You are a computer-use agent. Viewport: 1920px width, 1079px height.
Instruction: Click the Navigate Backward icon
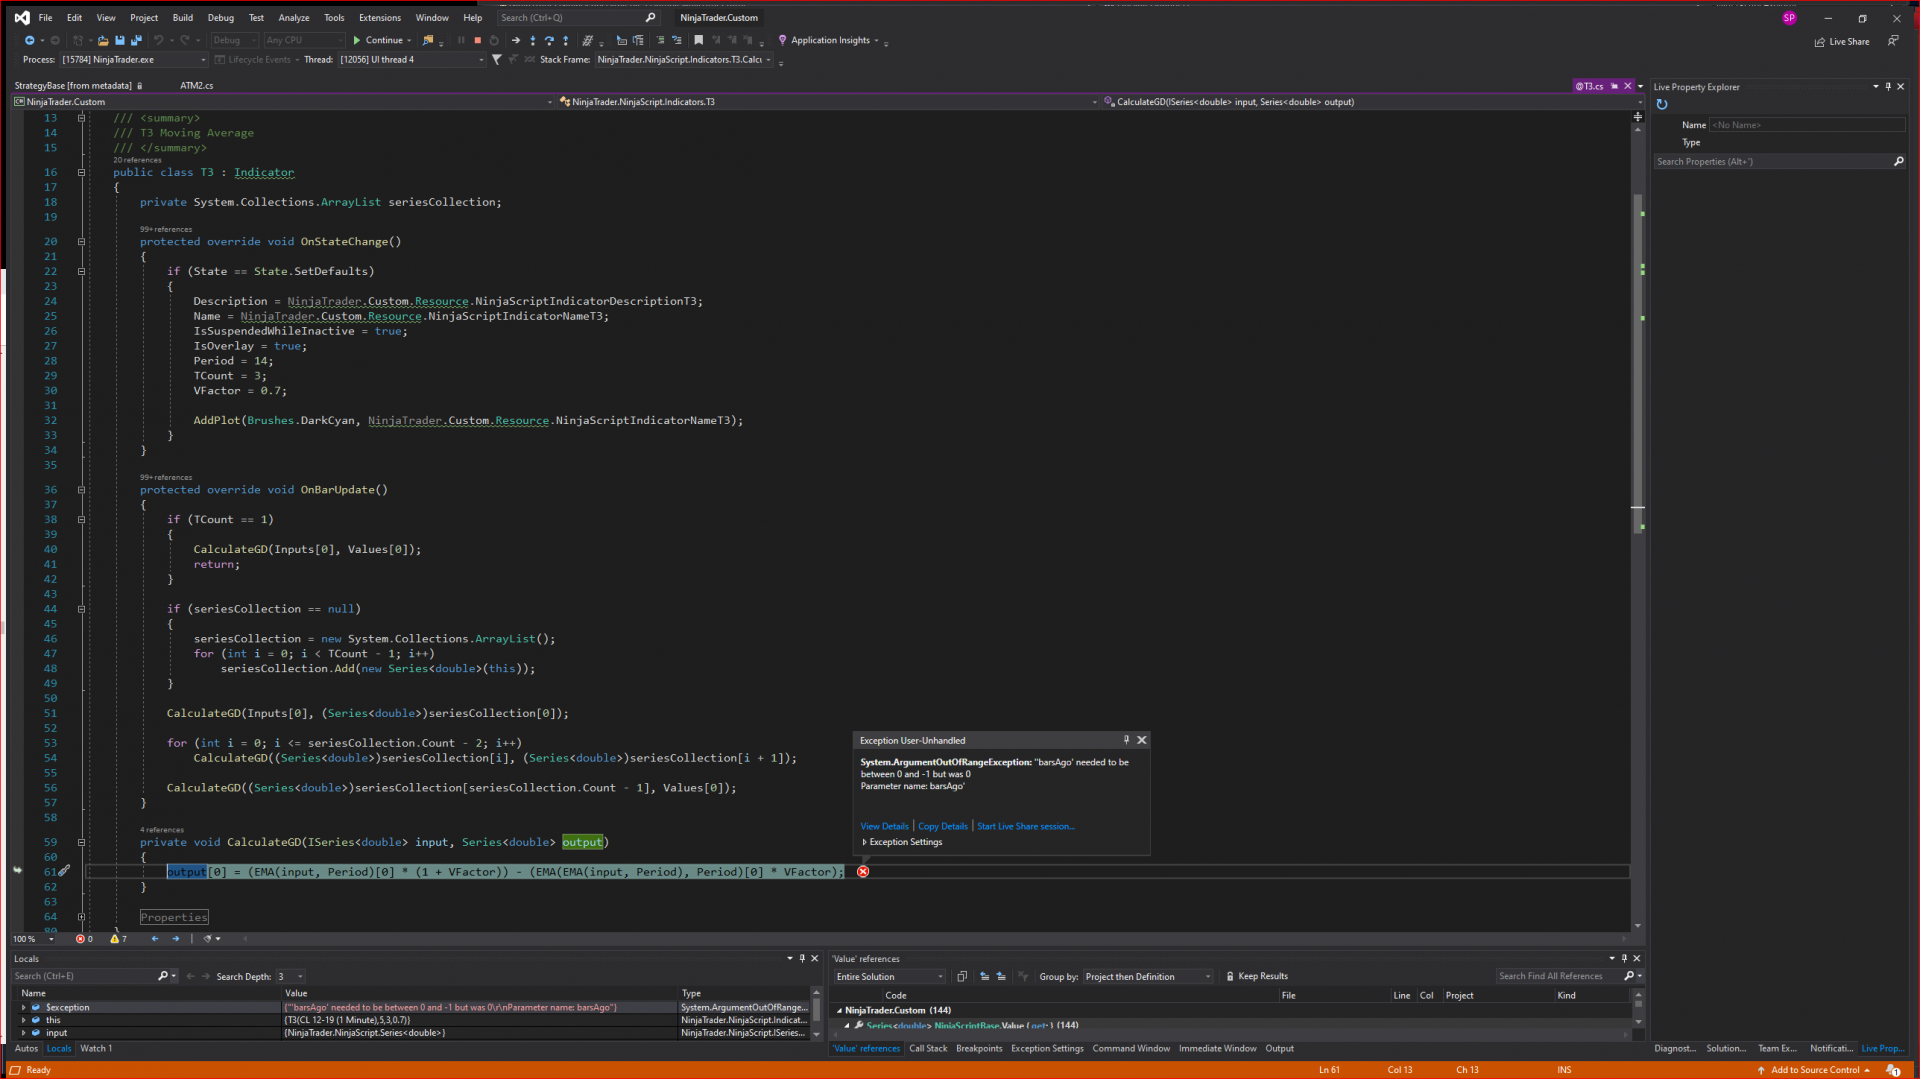pyautogui.click(x=30, y=40)
